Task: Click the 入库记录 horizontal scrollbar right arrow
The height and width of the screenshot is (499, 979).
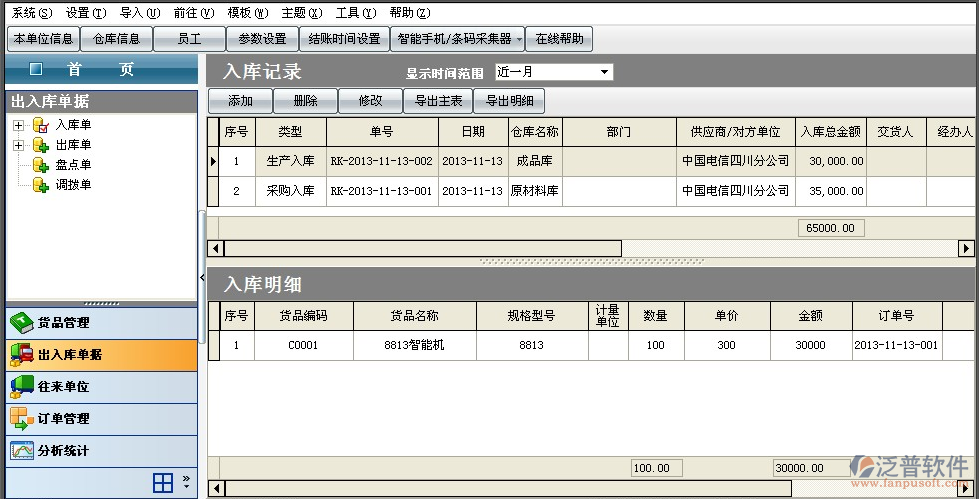Action: click(966, 248)
